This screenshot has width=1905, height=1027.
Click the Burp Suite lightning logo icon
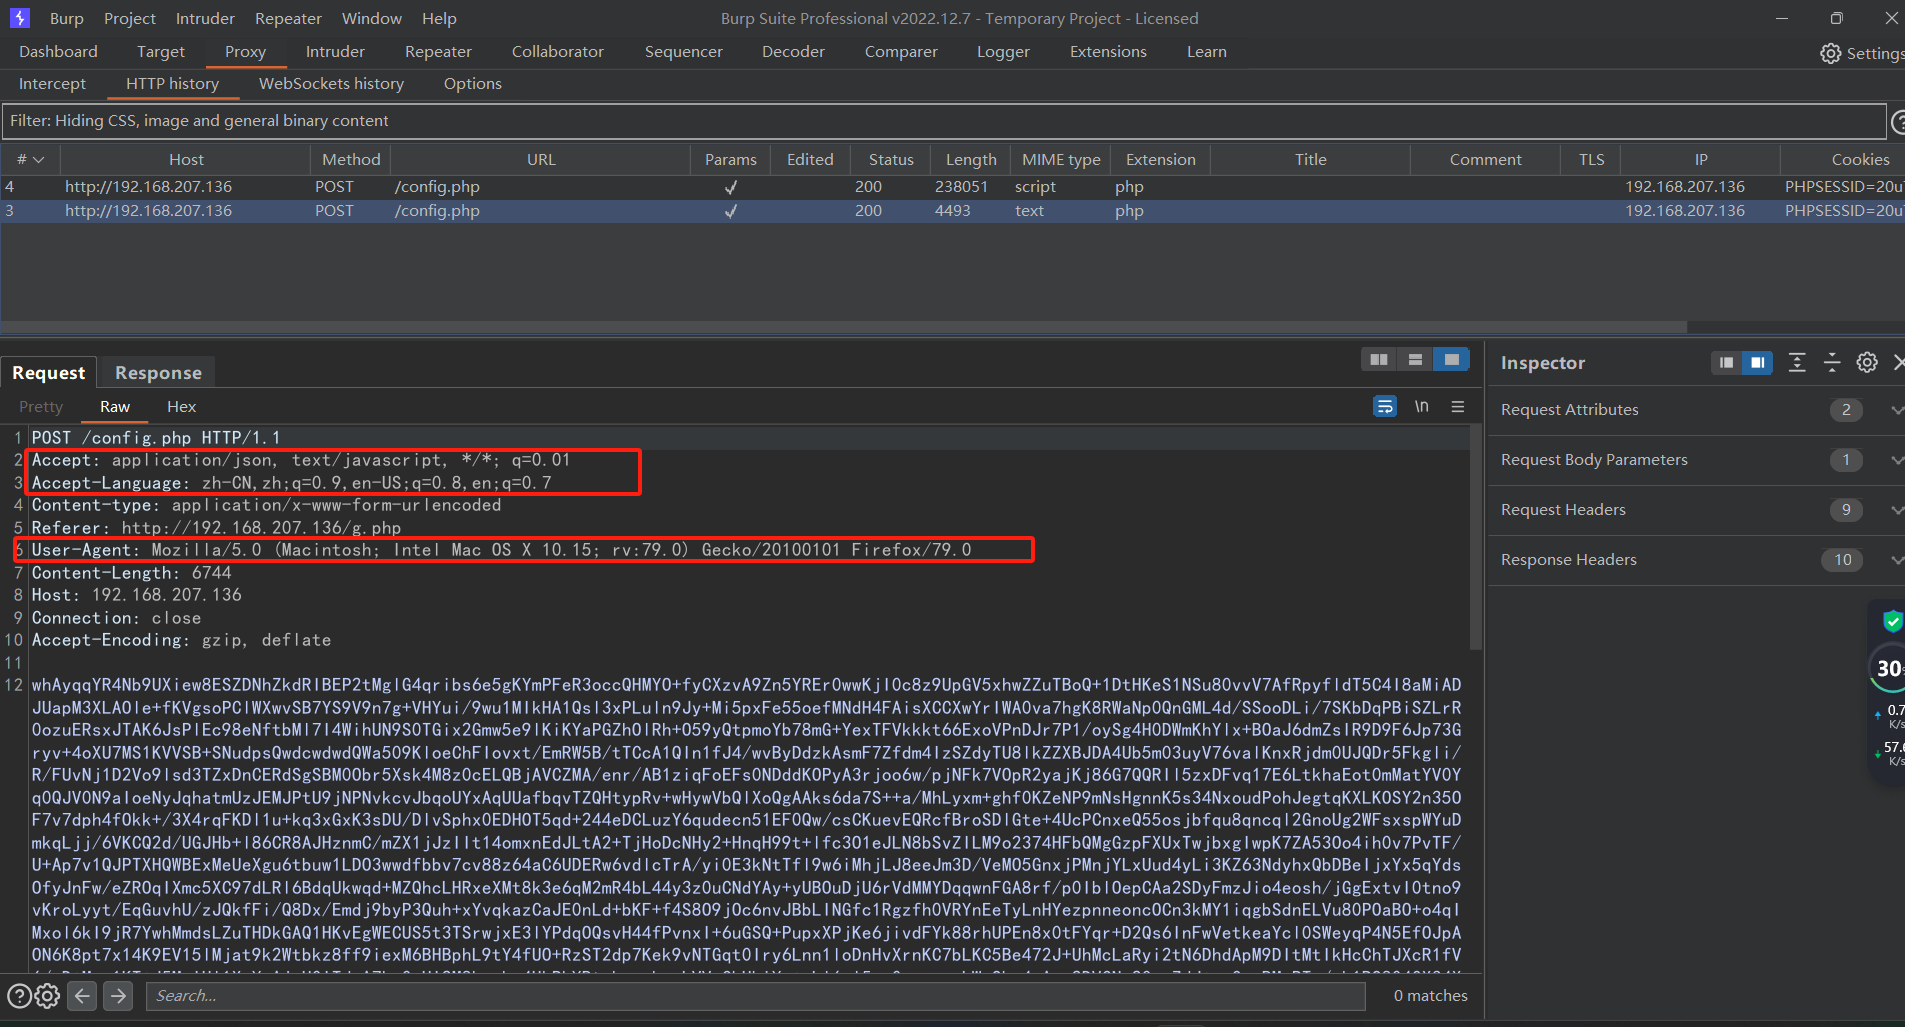pos(19,18)
